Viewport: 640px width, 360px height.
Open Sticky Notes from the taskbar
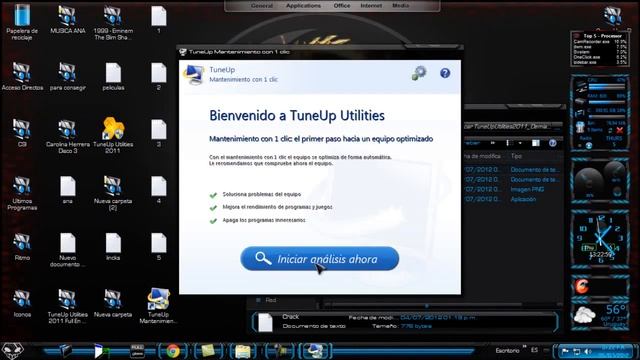[x=208, y=351]
